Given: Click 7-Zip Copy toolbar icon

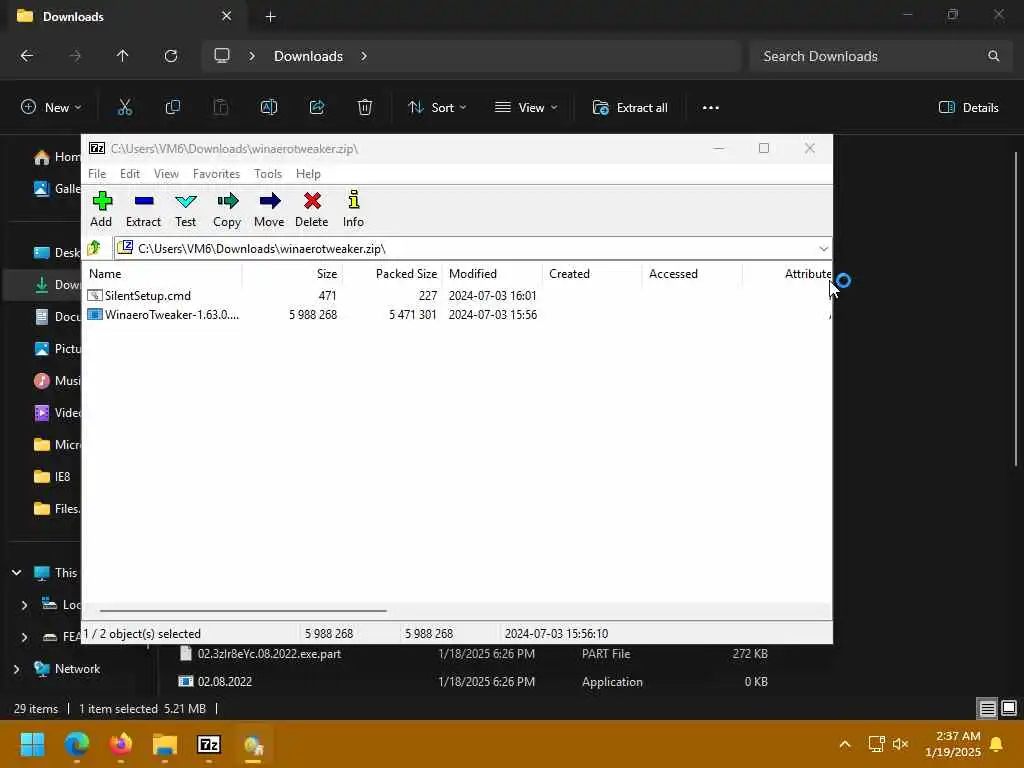Looking at the screenshot, I should click(227, 209).
